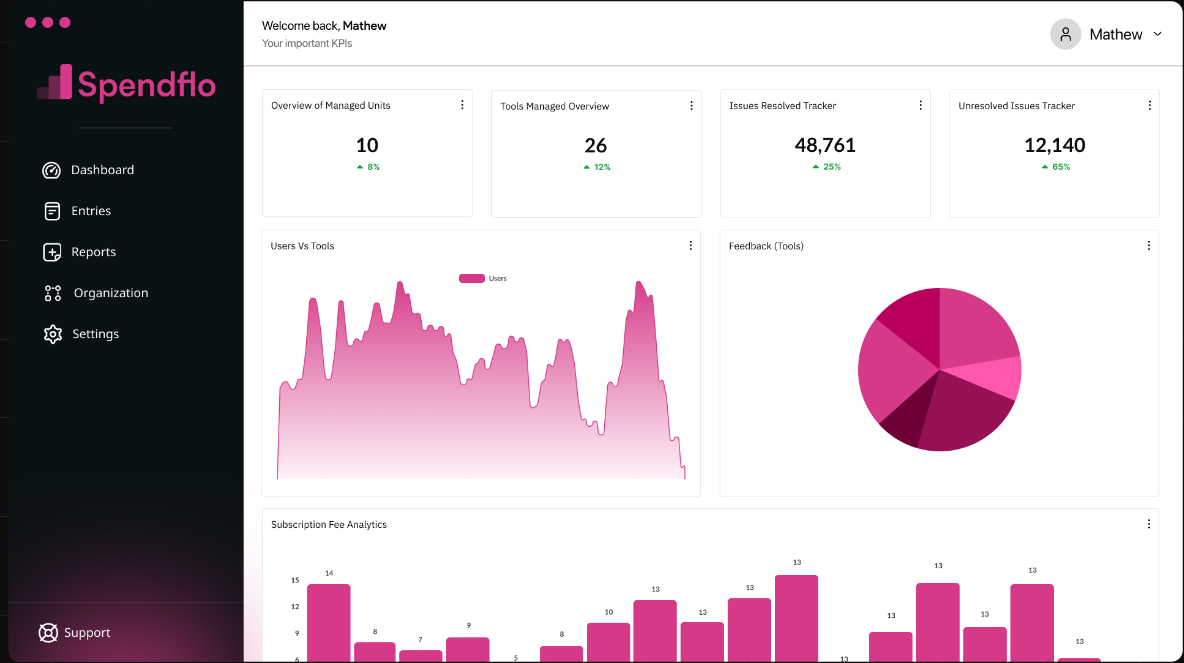The image size is (1184, 663).
Task: Open the Users Vs Tools three-dot menu
Action: (x=690, y=245)
